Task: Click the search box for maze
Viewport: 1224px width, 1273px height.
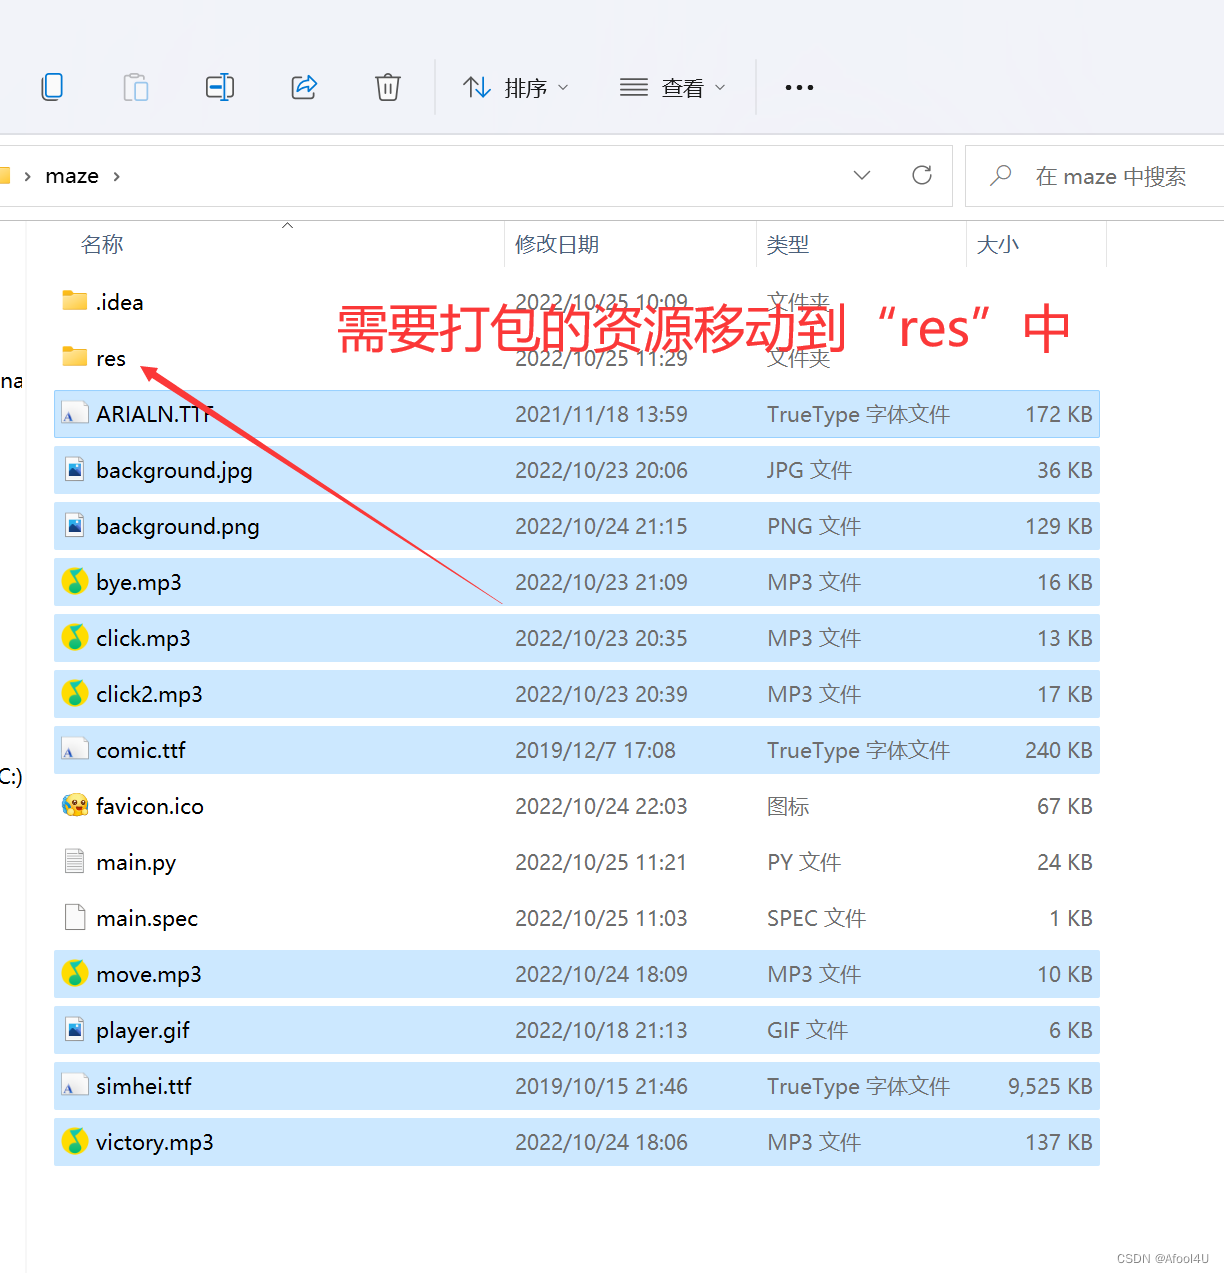Action: click(1110, 177)
